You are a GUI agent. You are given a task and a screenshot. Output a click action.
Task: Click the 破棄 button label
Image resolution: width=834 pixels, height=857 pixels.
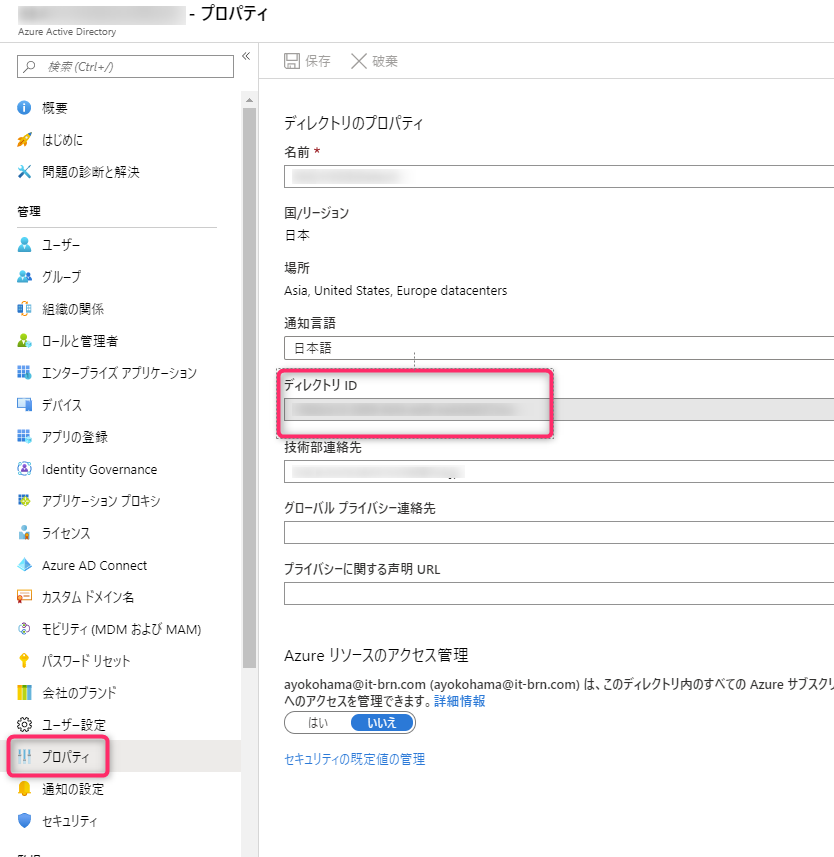(385, 61)
